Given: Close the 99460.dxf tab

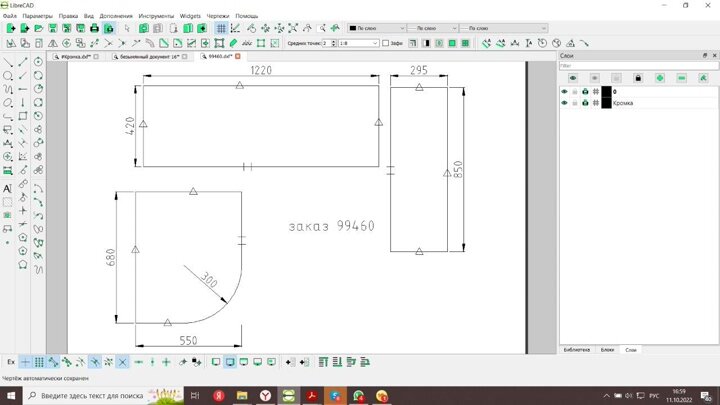Looking at the screenshot, I should point(238,56).
